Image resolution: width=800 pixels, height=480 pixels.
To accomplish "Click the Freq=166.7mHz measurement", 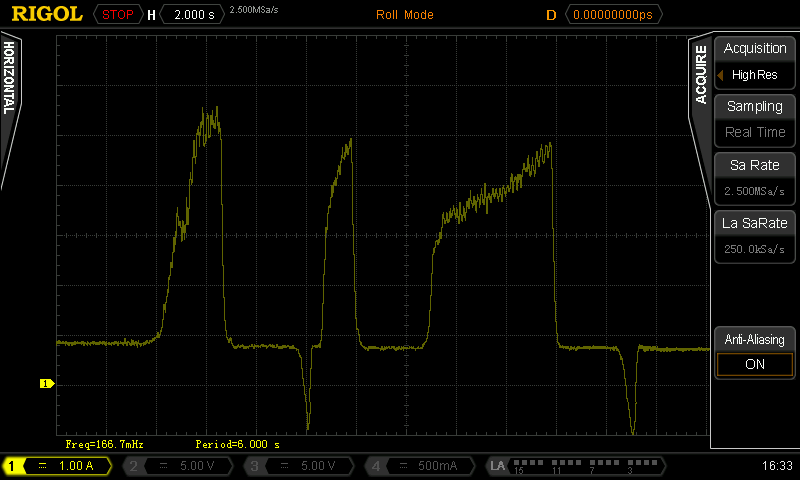I will [x=105, y=444].
